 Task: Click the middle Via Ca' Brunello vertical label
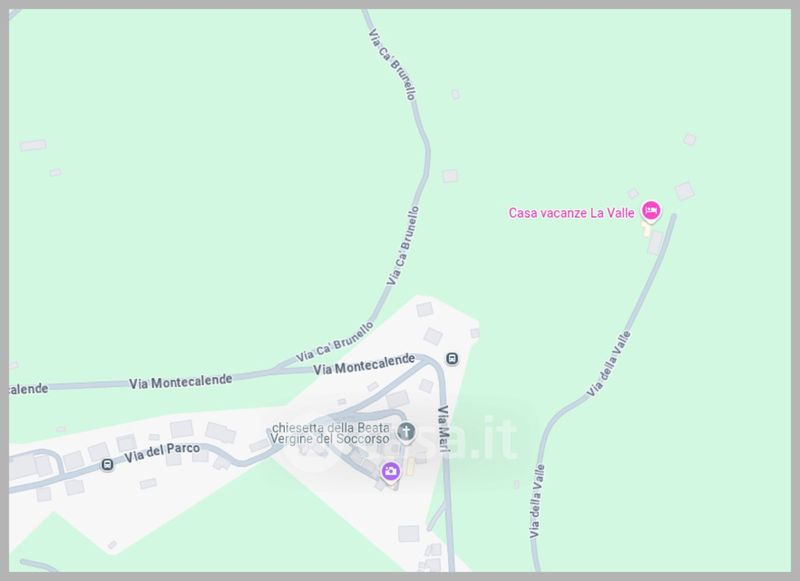[x=403, y=246]
